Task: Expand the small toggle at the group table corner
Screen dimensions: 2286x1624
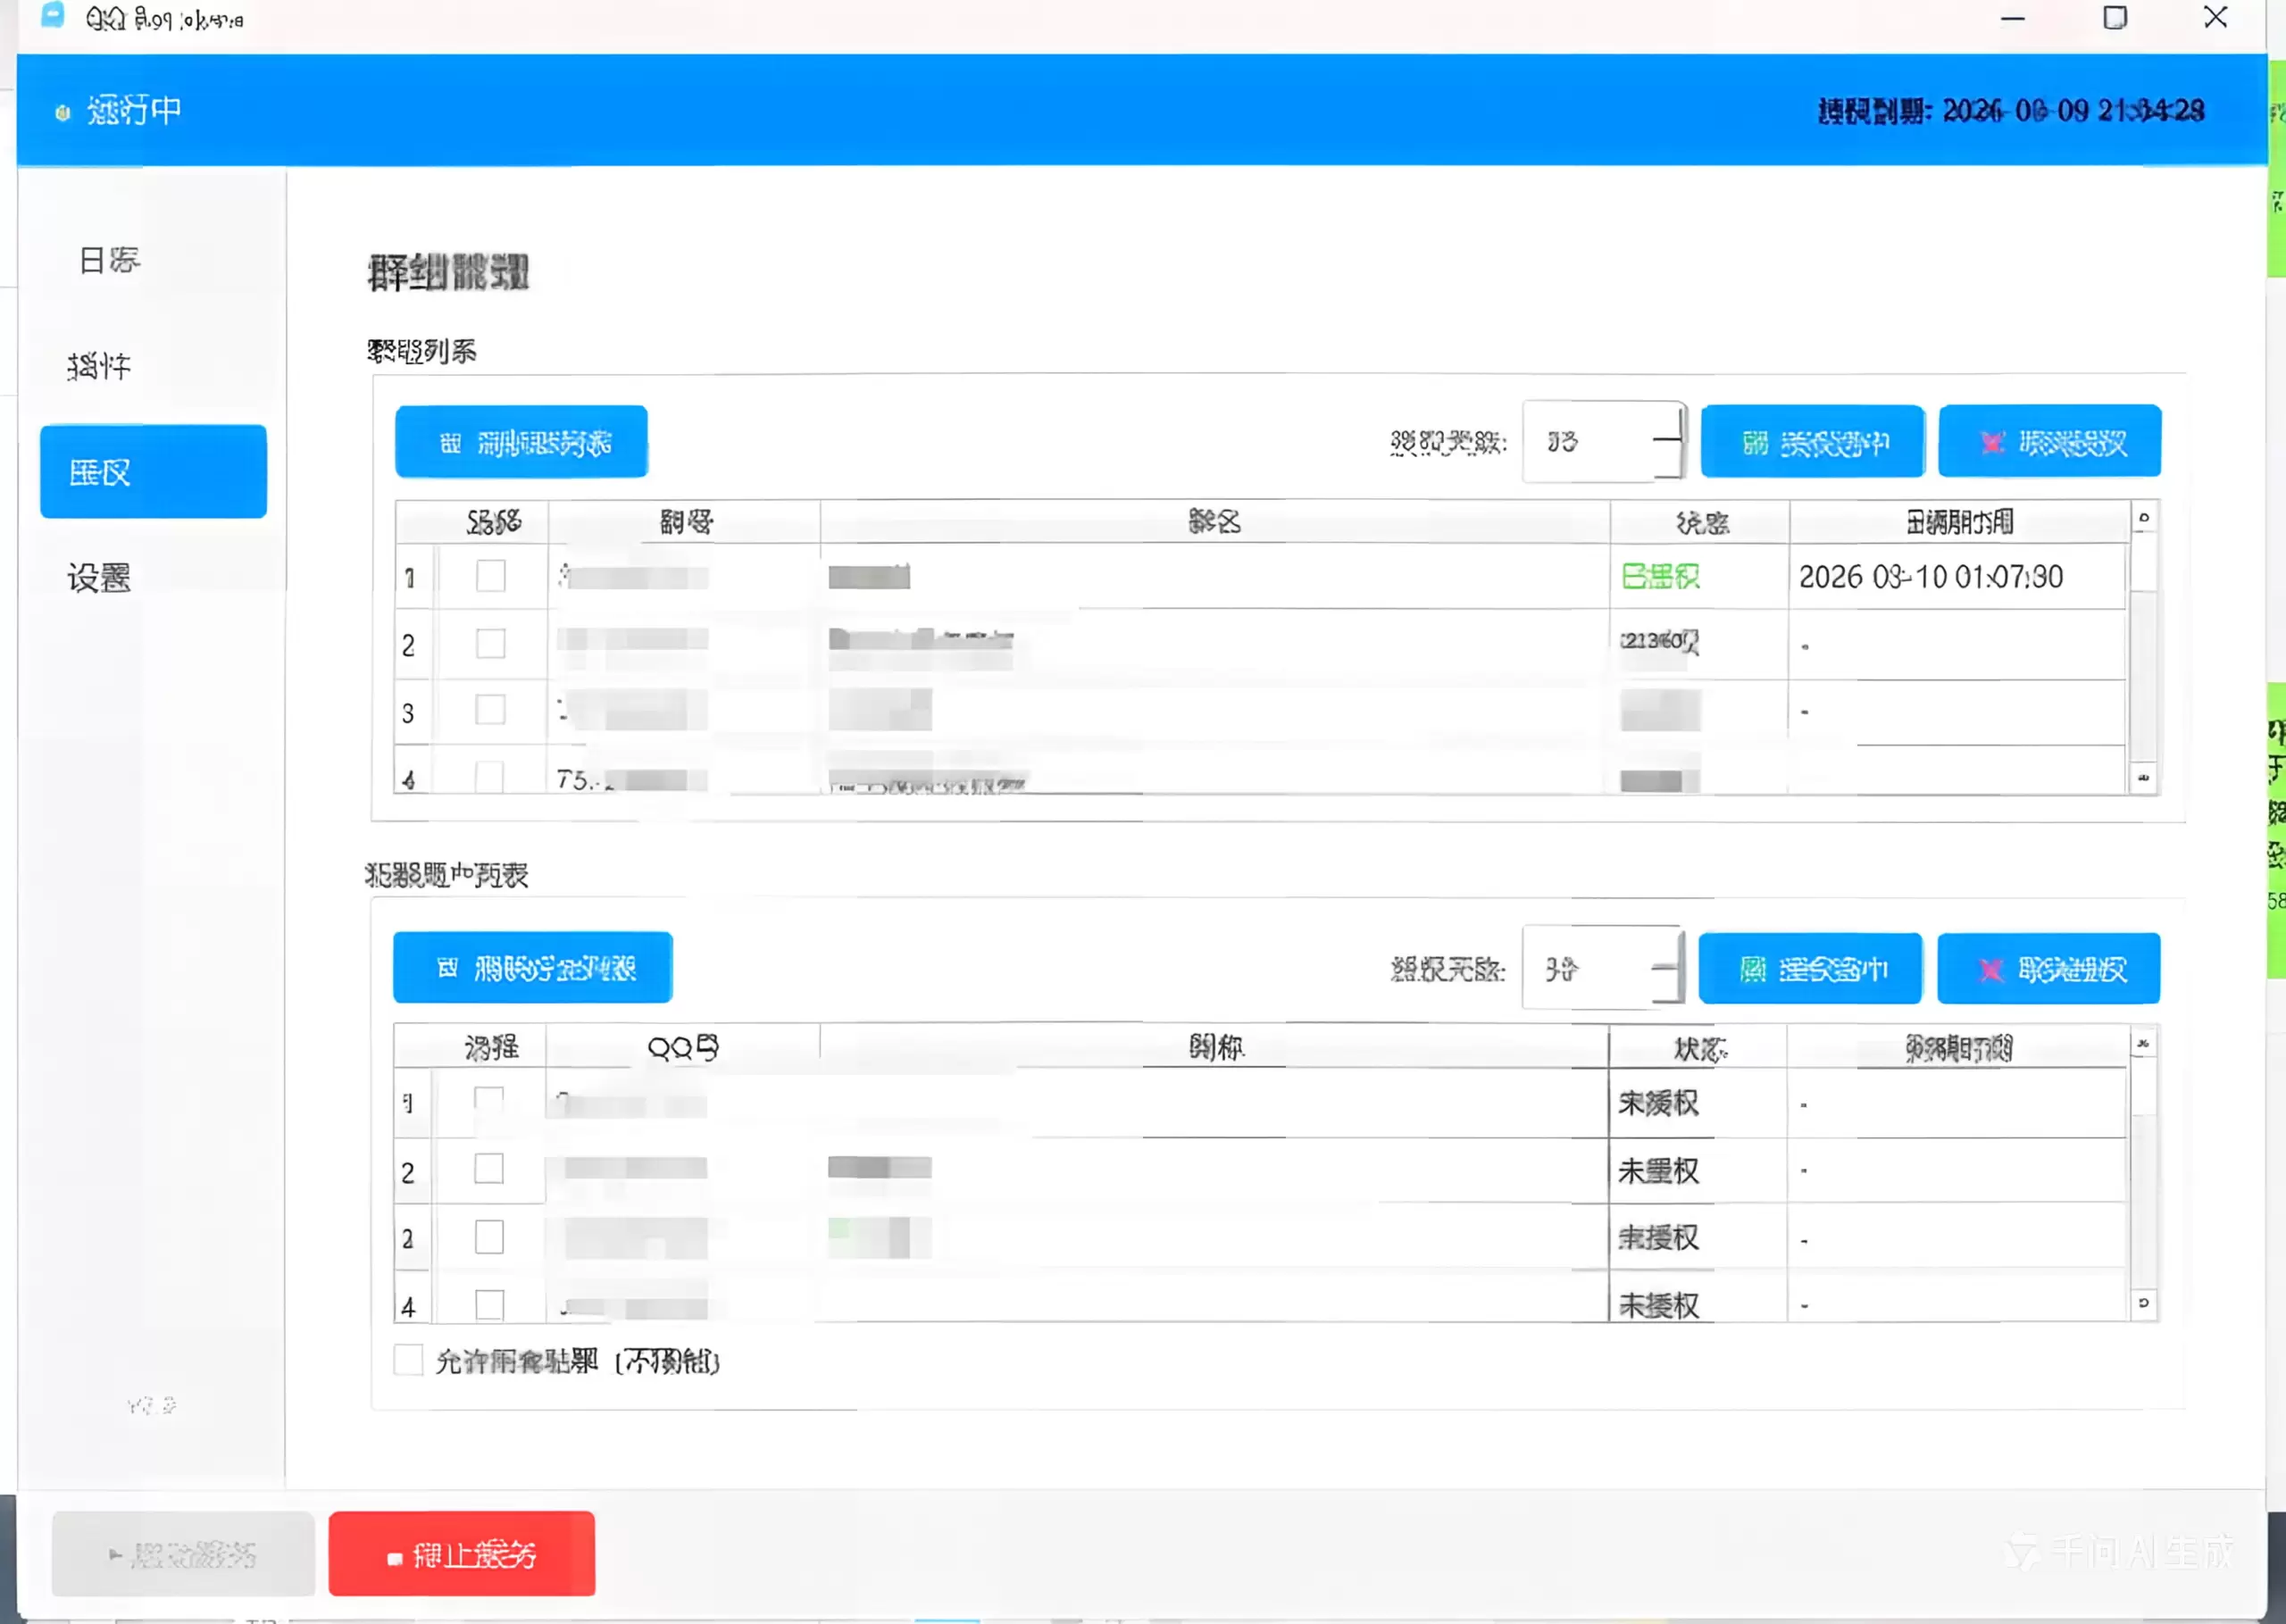Action: pyautogui.click(x=2142, y=518)
